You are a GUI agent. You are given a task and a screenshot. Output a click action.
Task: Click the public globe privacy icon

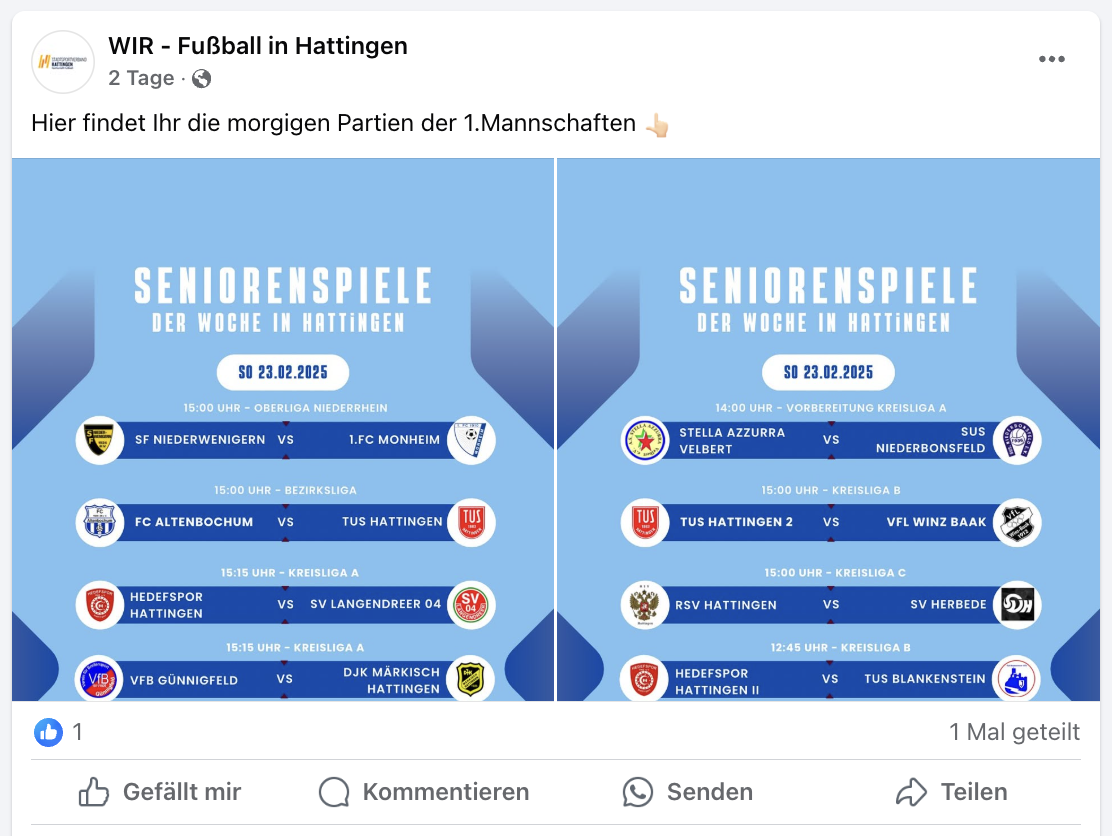click(x=202, y=78)
